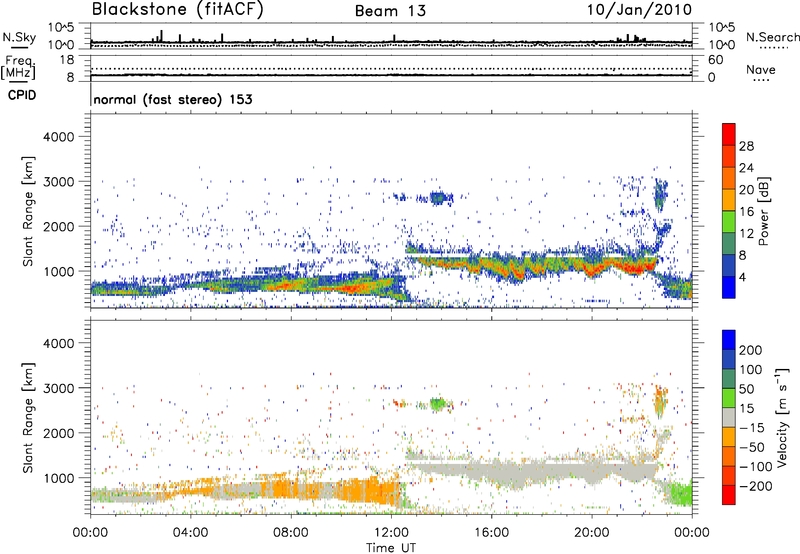This screenshot has width=800, height=554.
Task: Click the Blackstone (fitACF) plot title
Action: [177, 9]
